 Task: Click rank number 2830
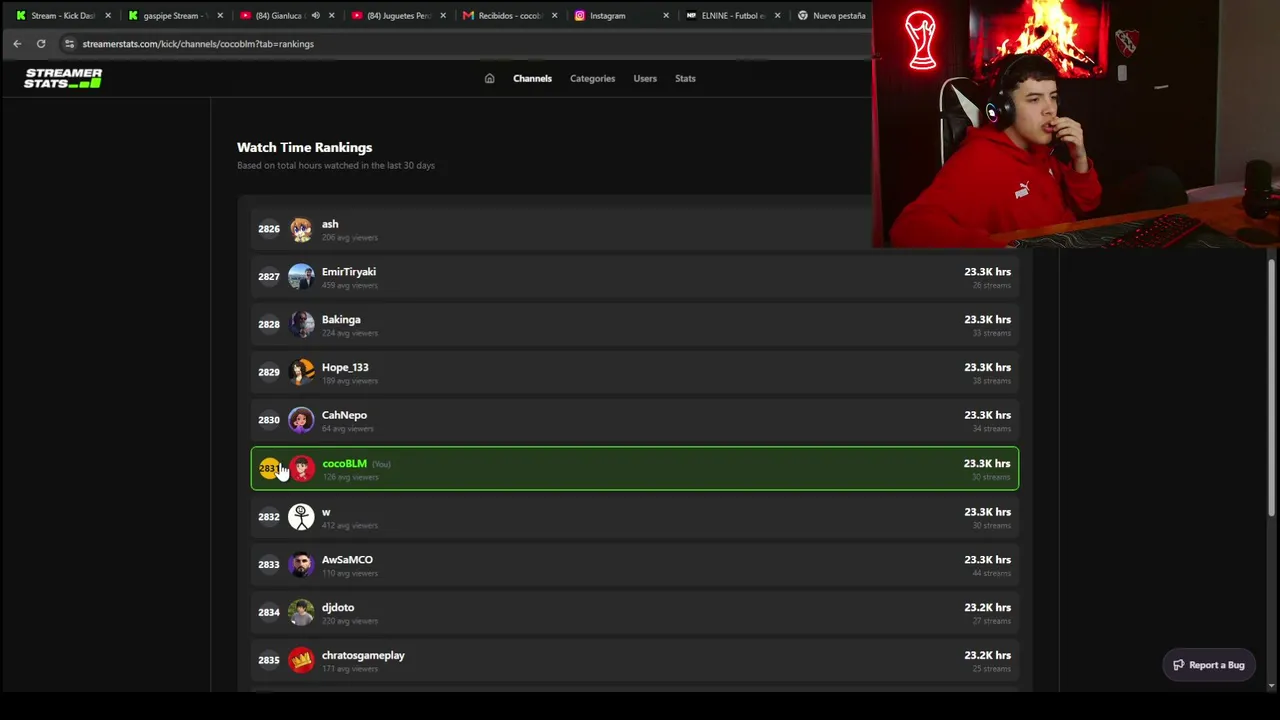pos(269,420)
